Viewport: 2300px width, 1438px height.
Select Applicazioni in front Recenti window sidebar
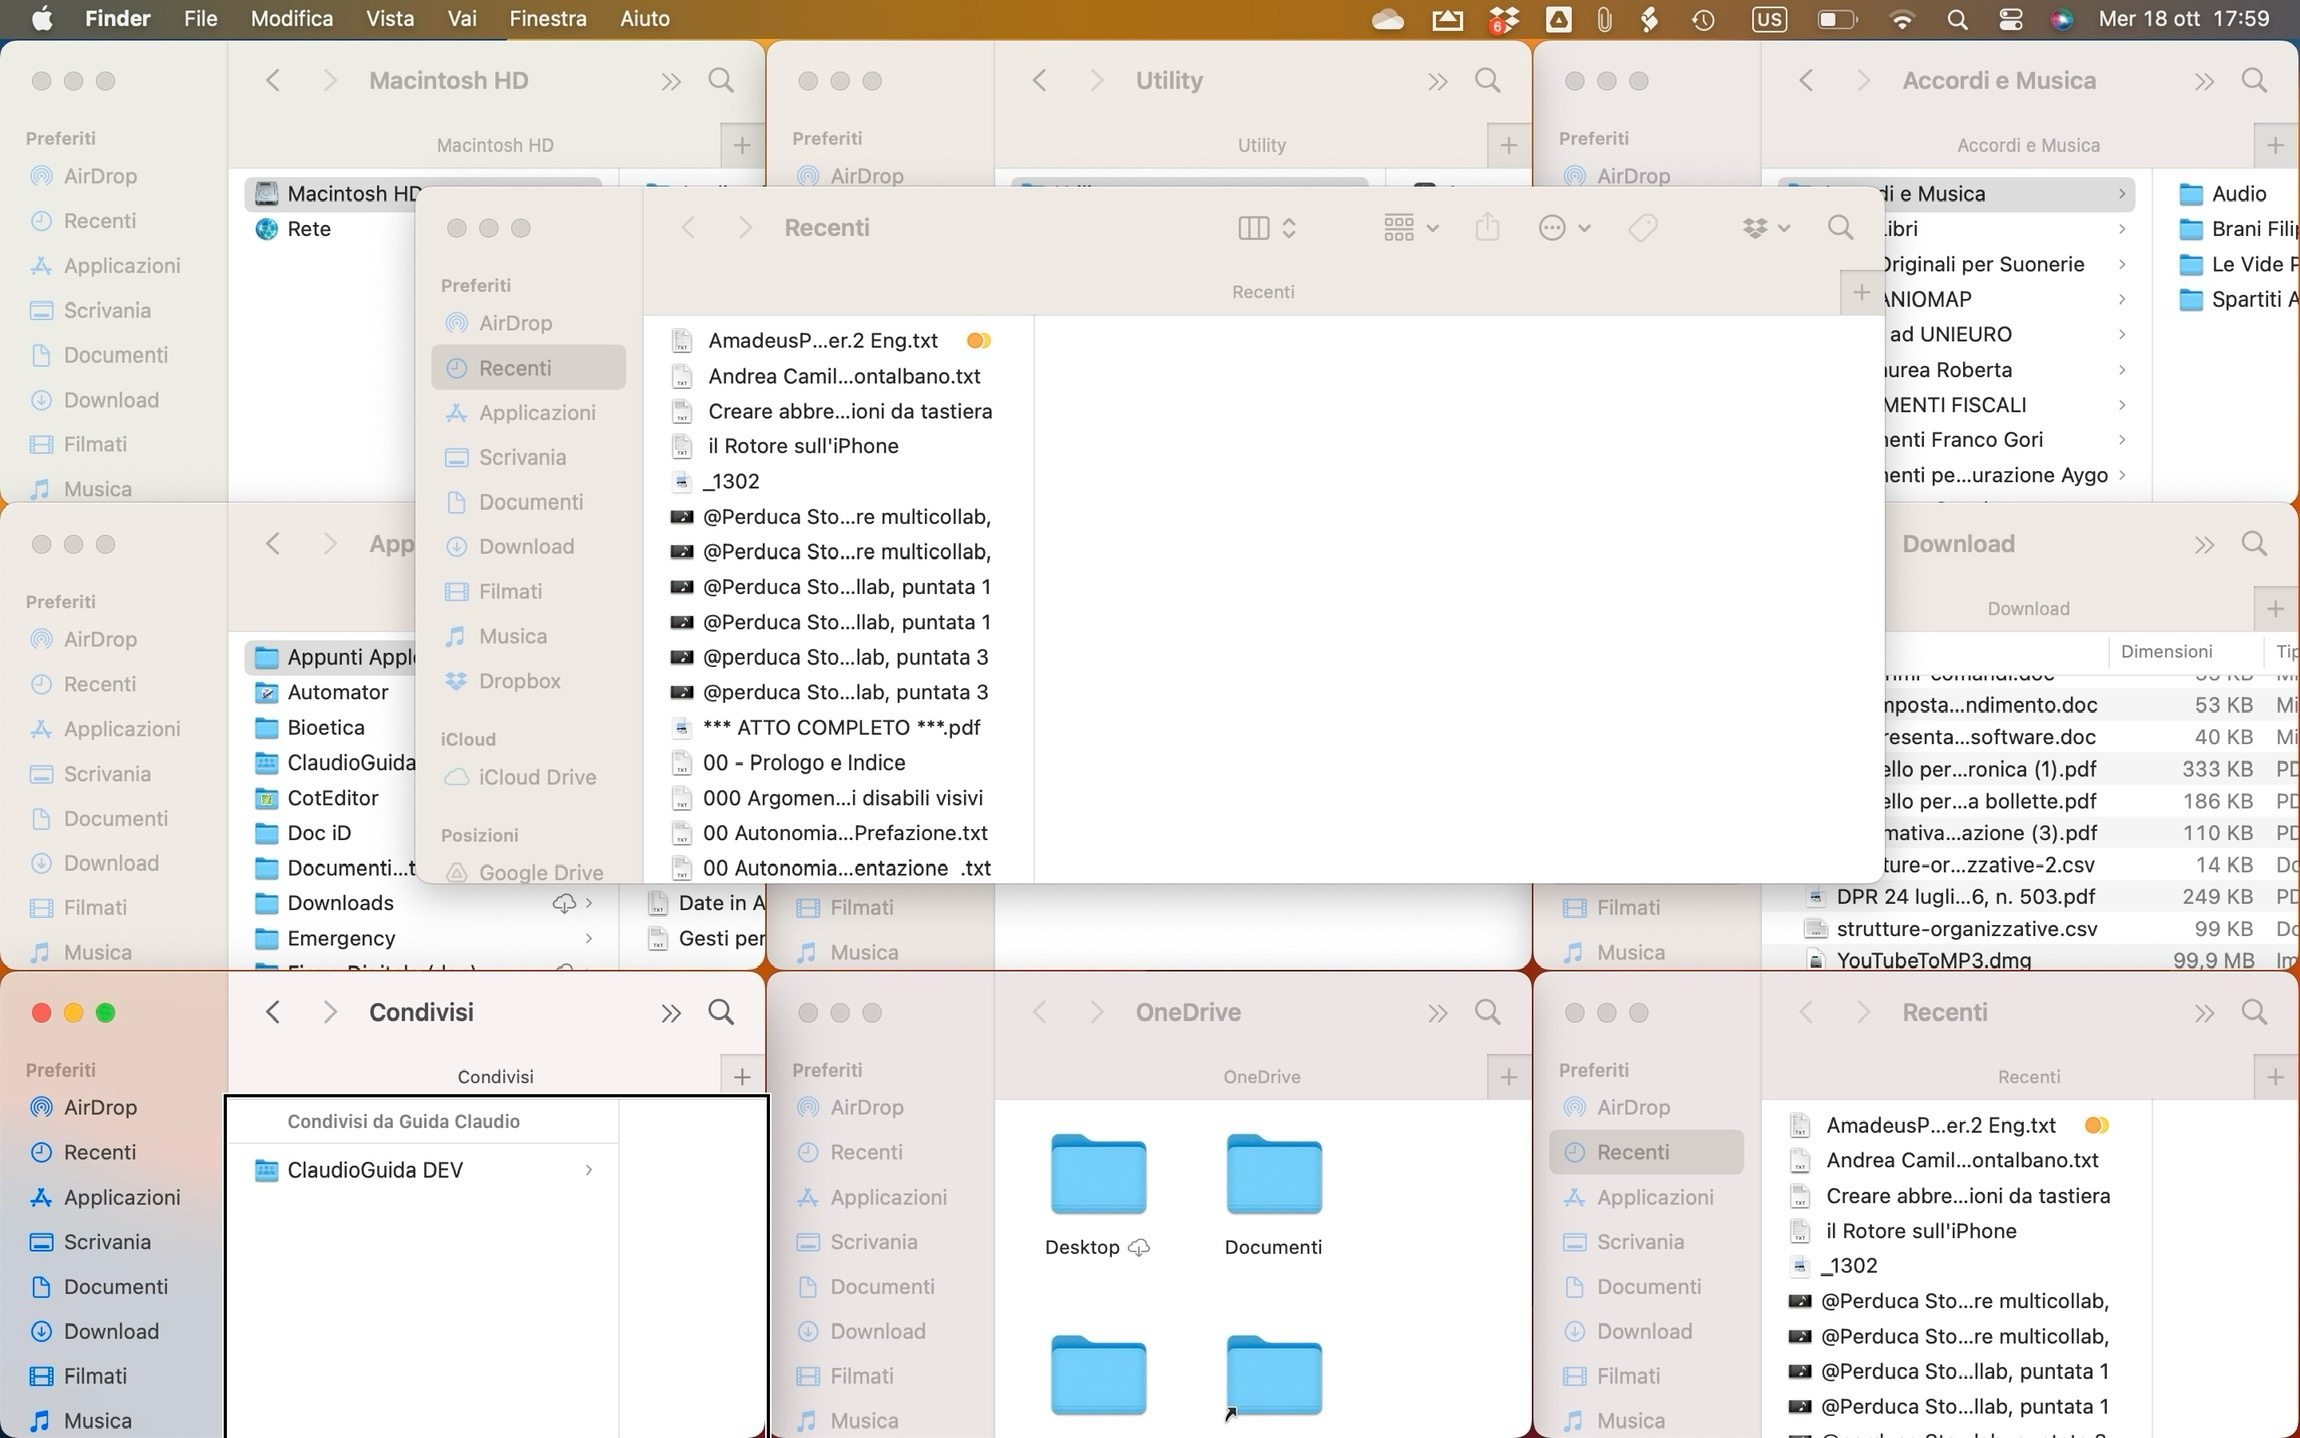(x=537, y=412)
